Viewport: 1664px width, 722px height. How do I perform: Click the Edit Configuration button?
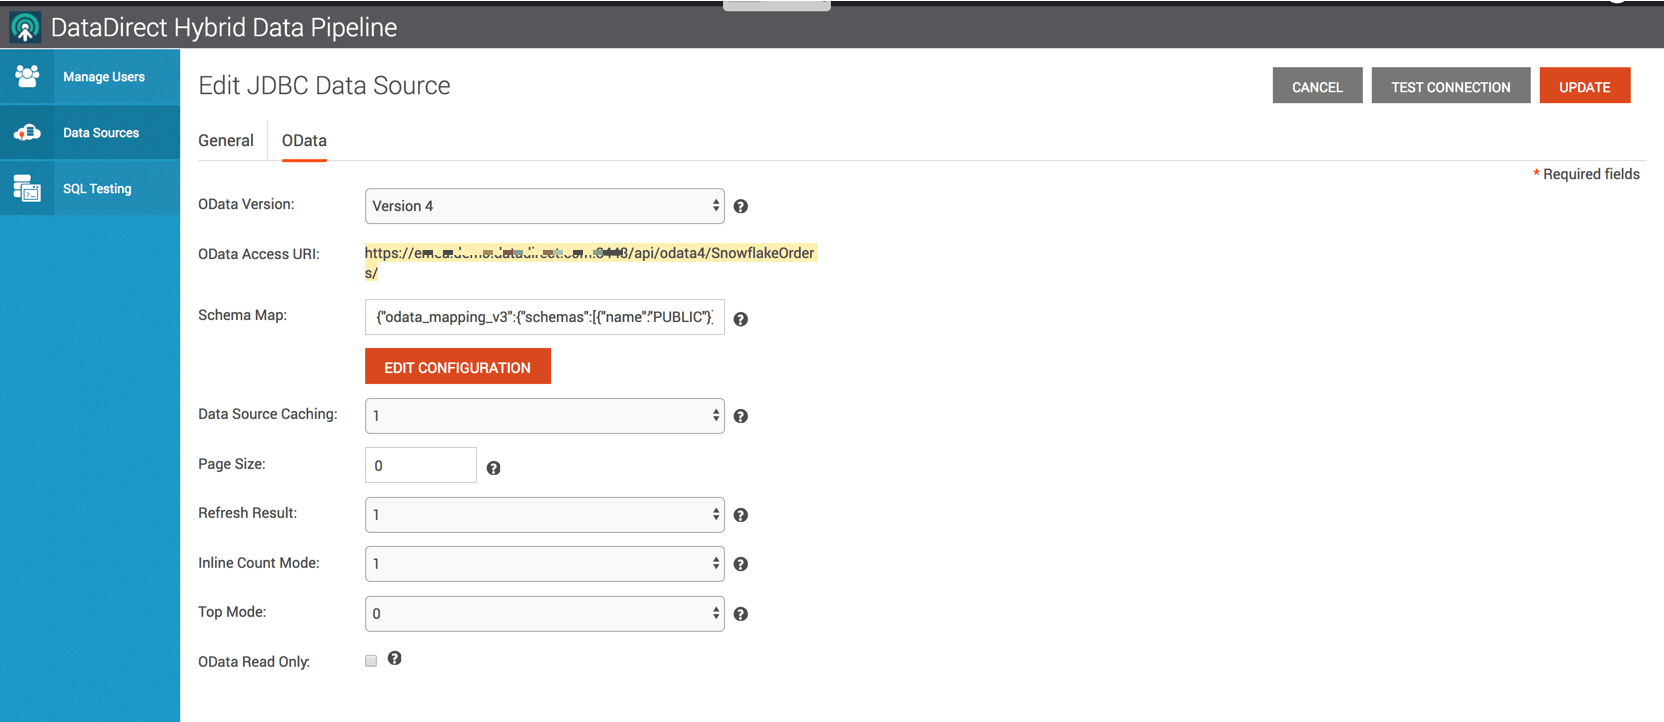(457, 367)
